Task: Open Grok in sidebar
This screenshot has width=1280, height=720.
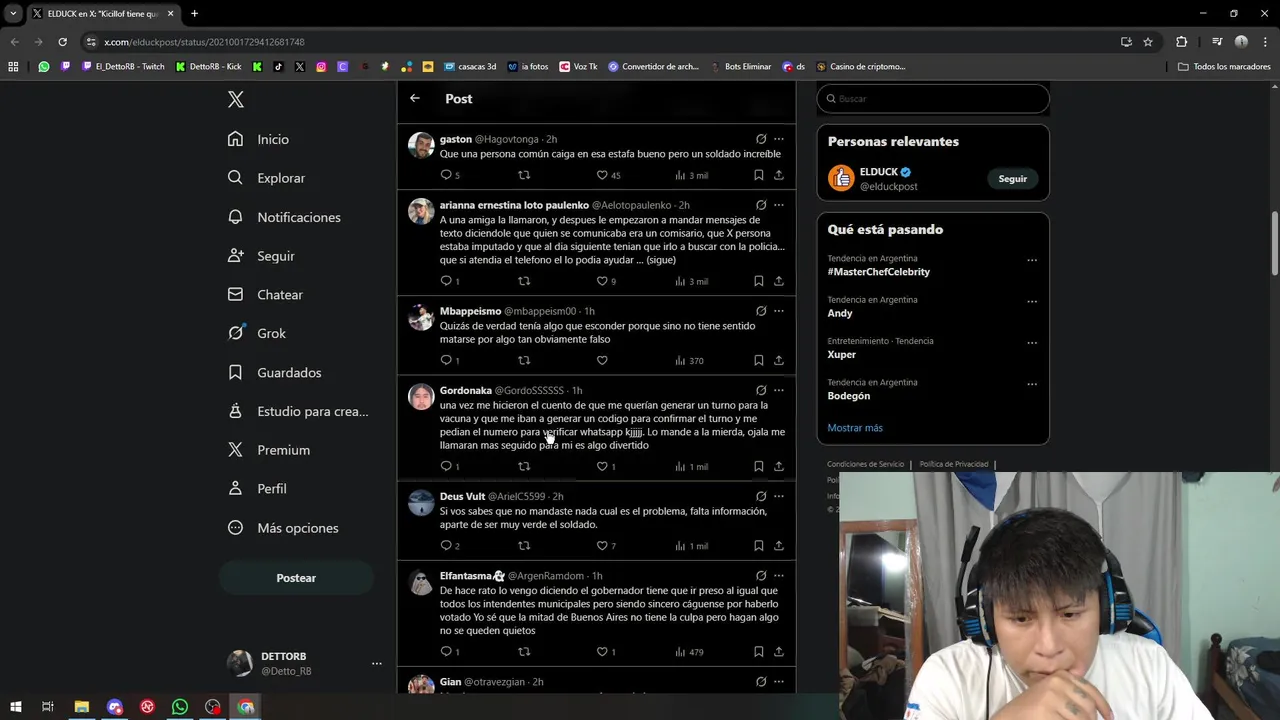Action: pyautogui.click(x=257, y=333)
